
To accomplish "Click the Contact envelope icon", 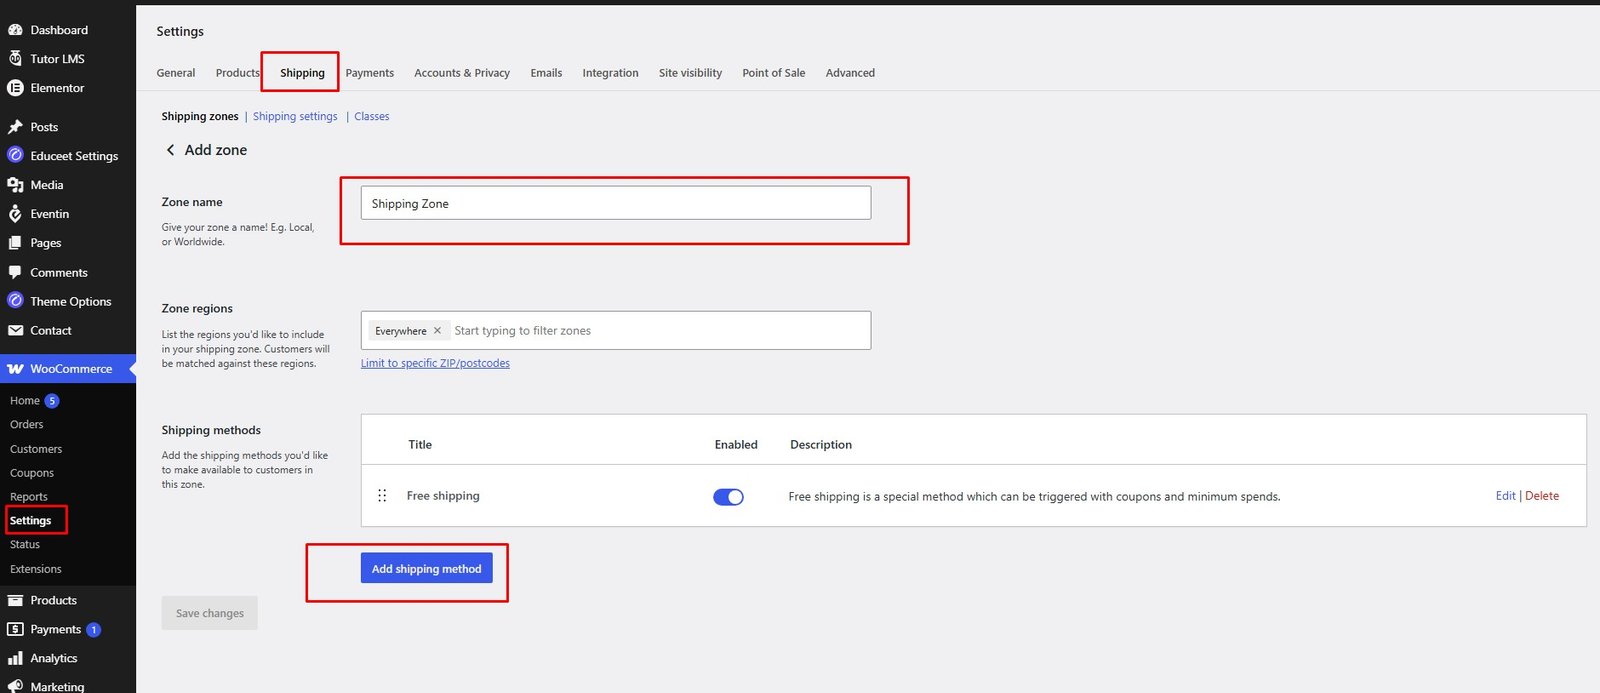I will pos(15,330).
